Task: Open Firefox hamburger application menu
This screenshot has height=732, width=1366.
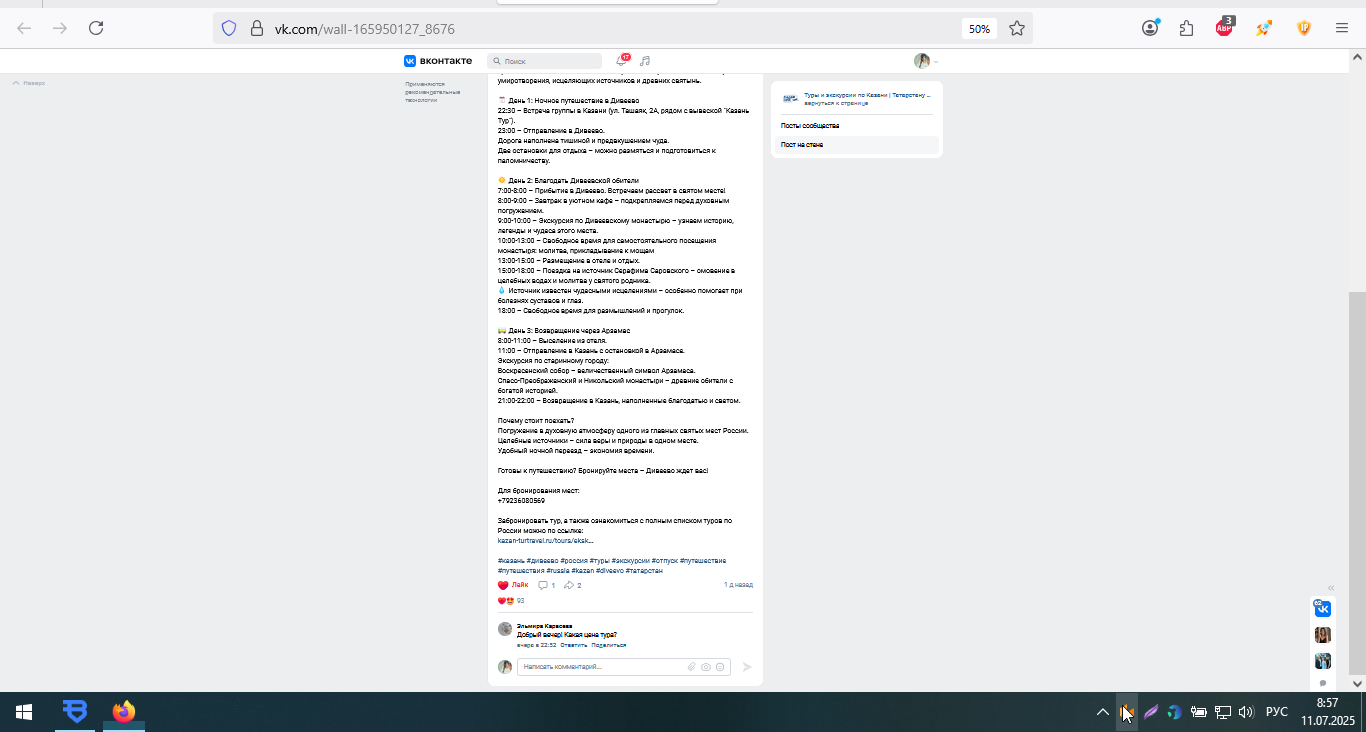Action: 1342,28
